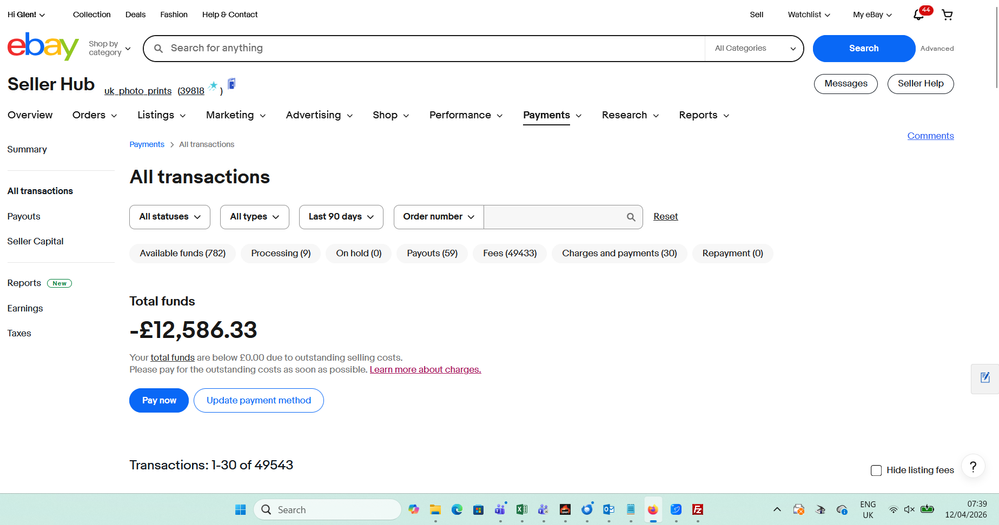Open the Last 90 days date dropdown
999x525 pixels.
[341, 217]
